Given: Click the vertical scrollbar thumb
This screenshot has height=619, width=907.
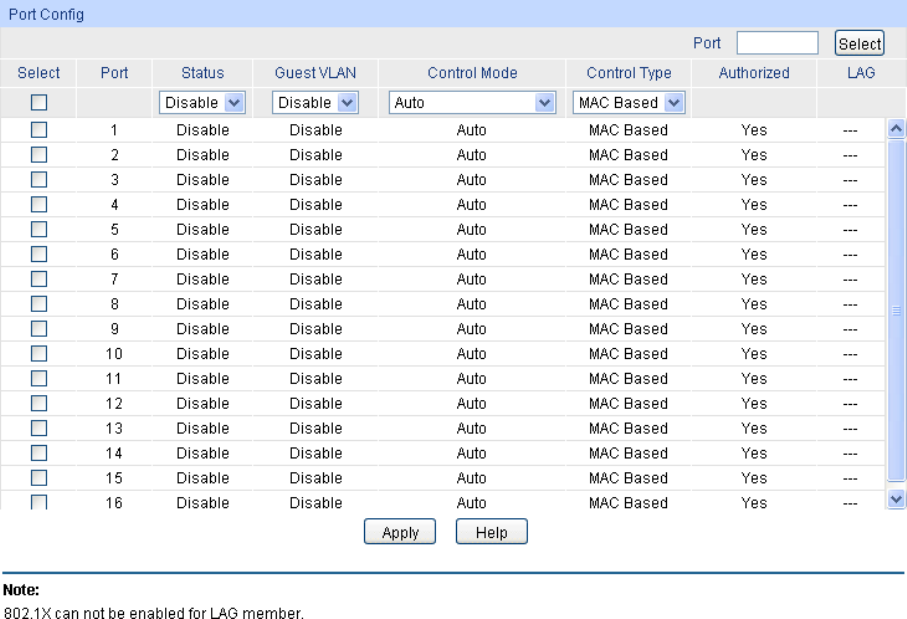Looking at the screenshot, I should (x=896, y=310).
